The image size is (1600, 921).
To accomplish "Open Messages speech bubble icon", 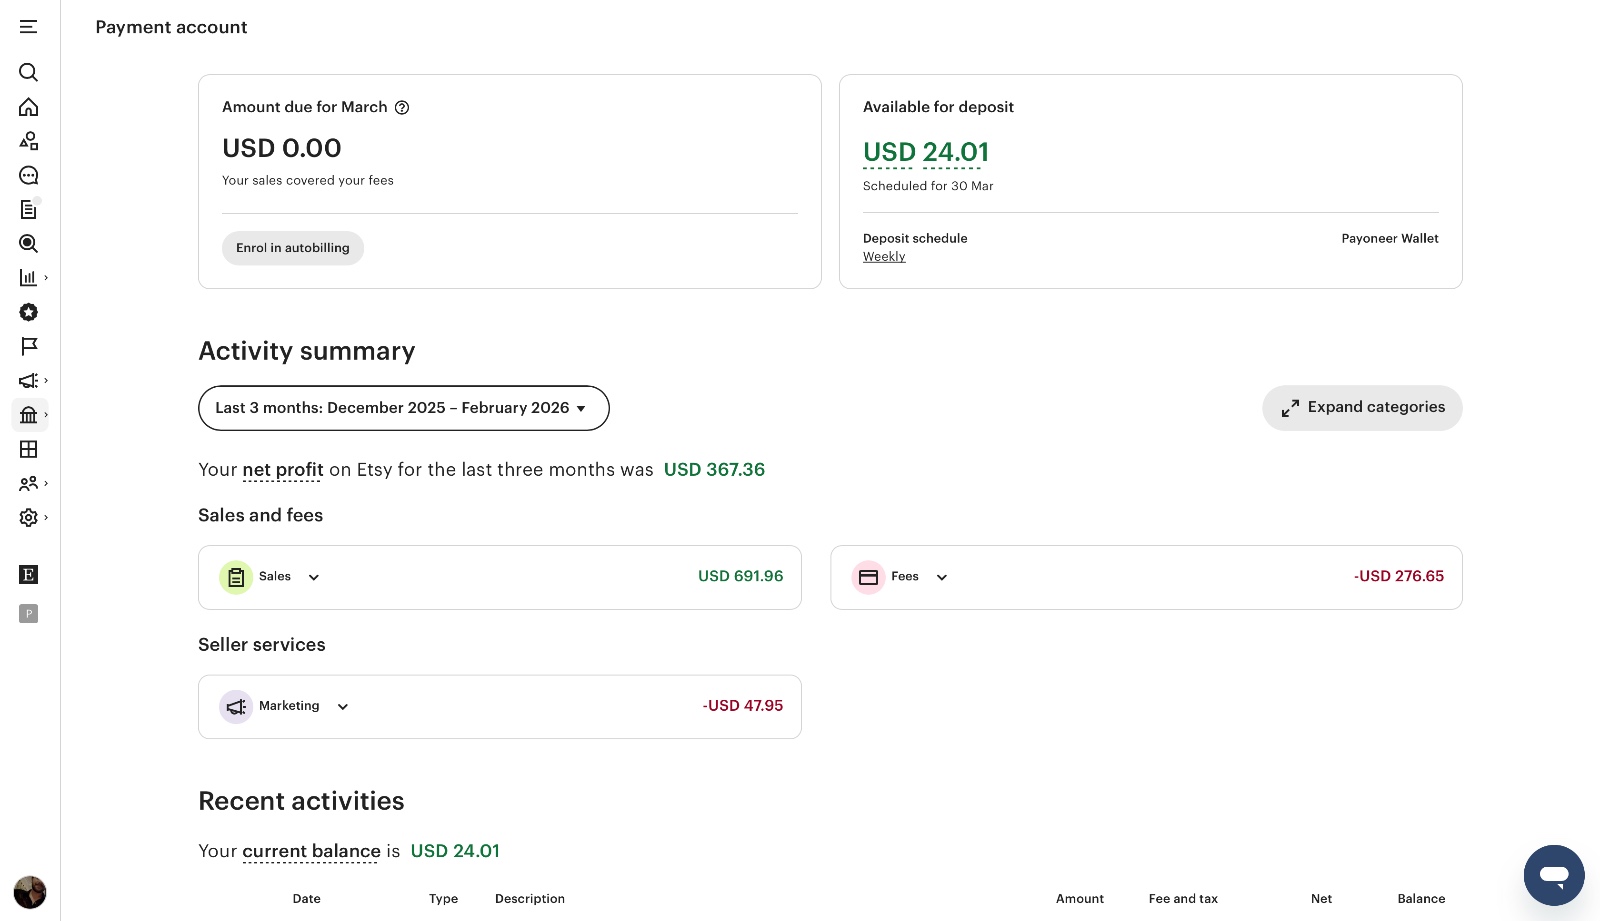I will [28, 176].
